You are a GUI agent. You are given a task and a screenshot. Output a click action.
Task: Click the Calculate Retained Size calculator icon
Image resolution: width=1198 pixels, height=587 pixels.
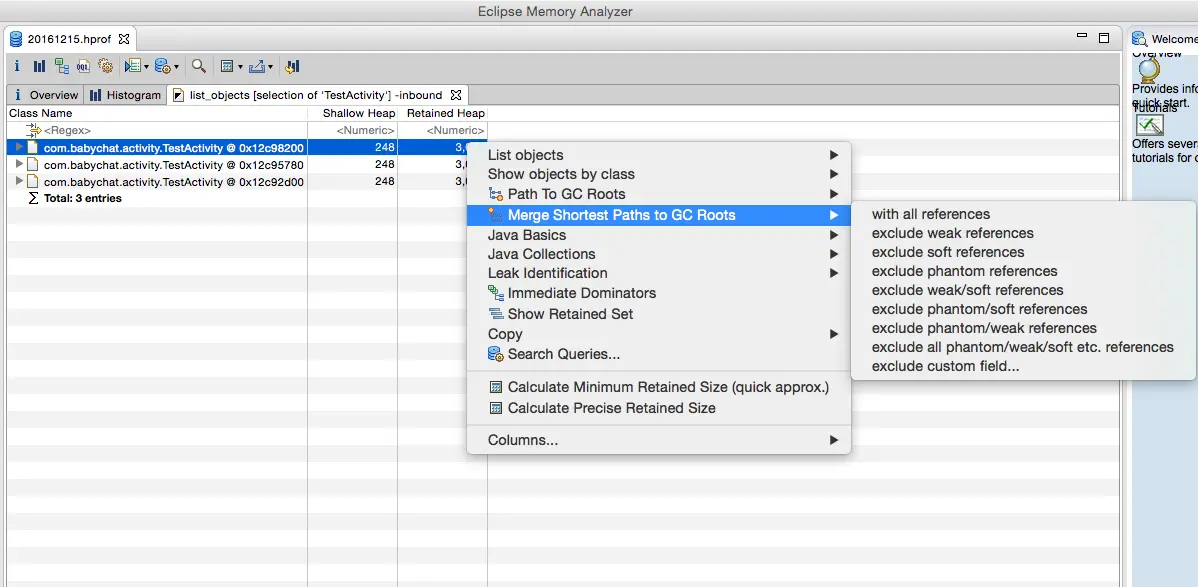coord(226,66)
